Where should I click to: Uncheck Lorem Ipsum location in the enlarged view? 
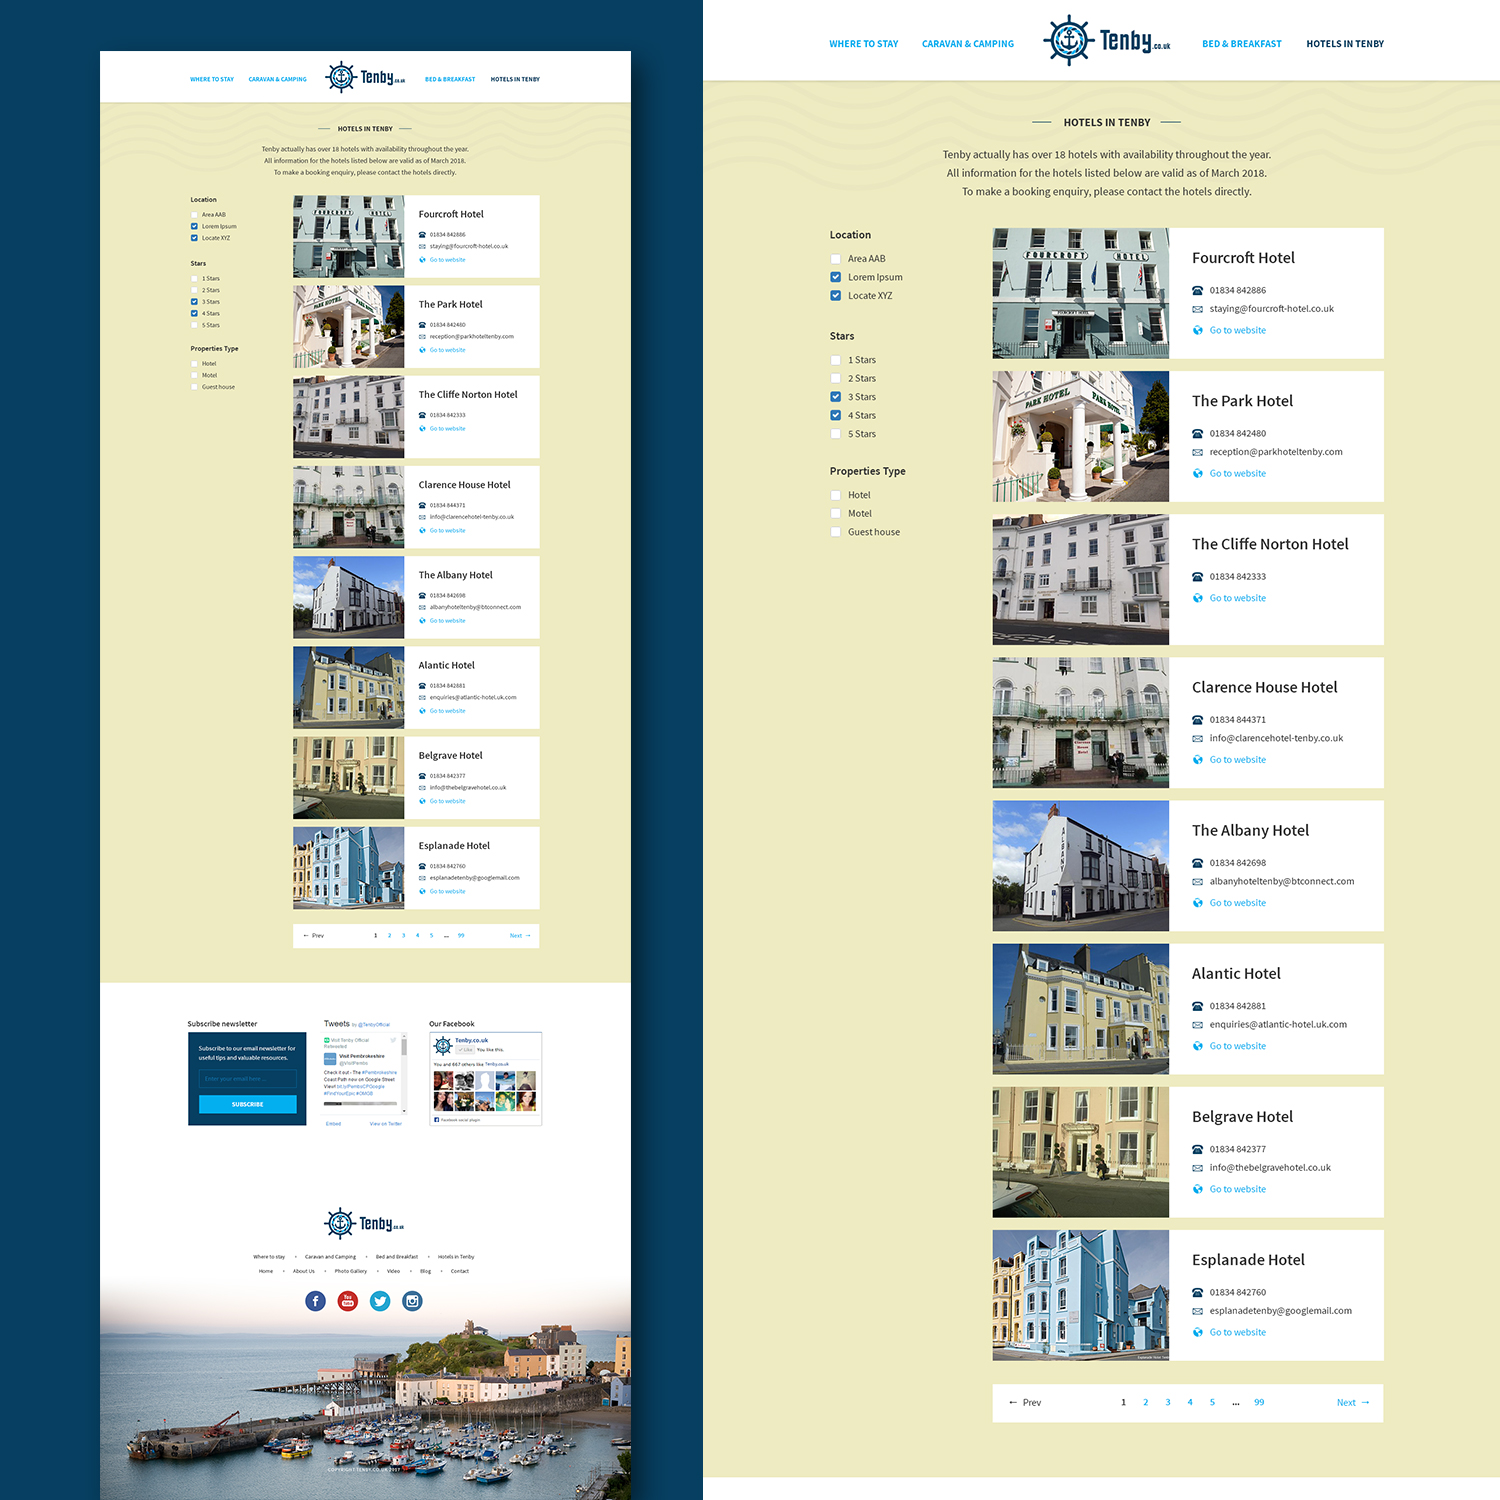pos(836,277)
